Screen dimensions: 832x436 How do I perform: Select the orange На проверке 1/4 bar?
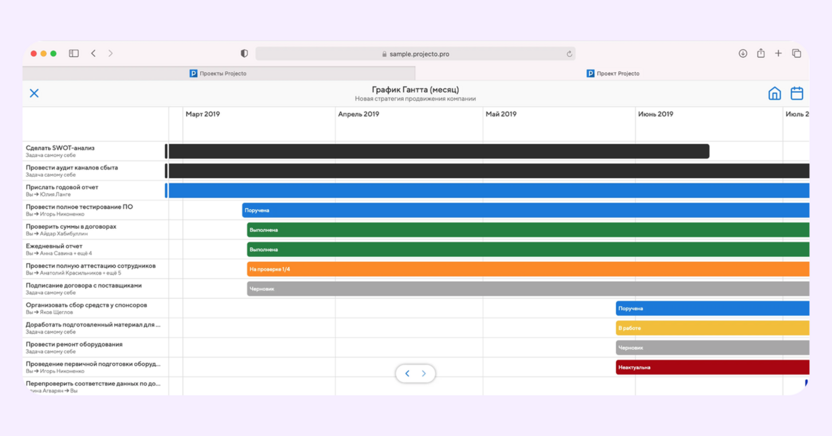pyautogui.click(x=528, y=269)
